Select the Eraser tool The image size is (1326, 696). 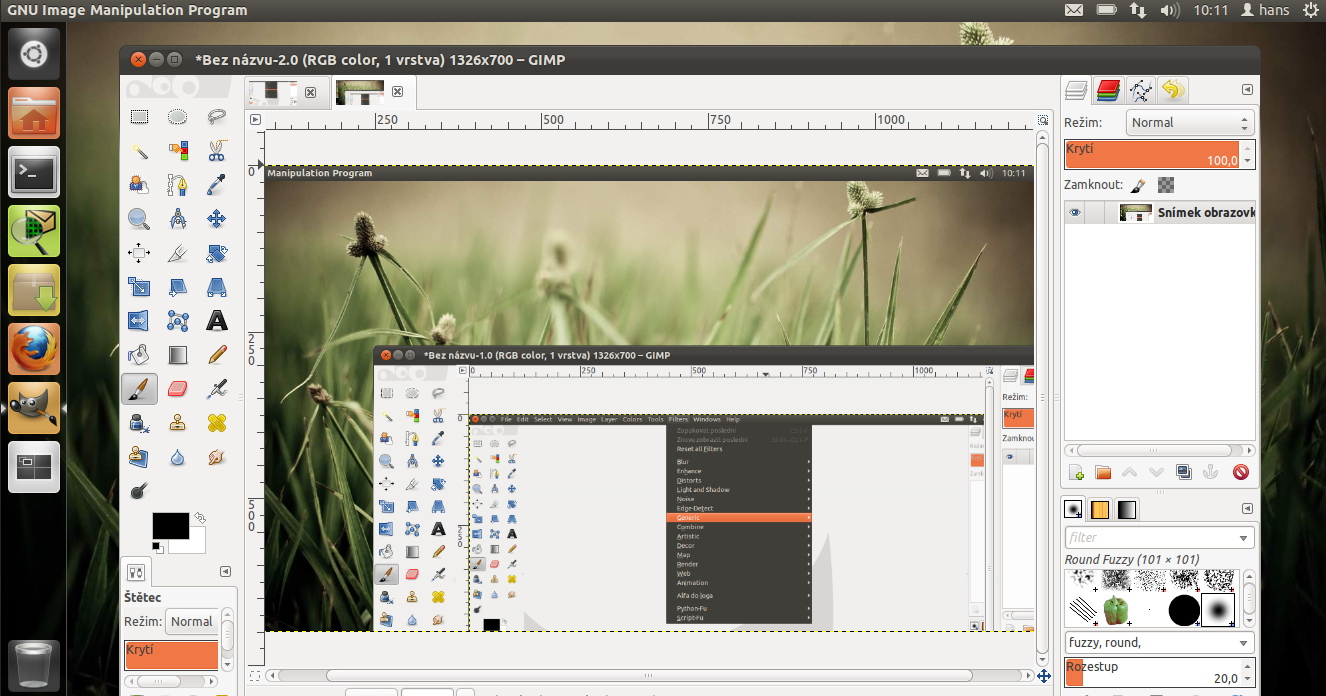point(177,389)
